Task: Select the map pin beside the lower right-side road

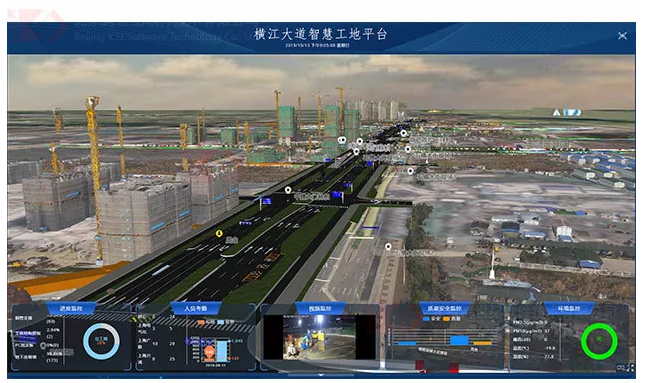Action: click(x=388, y=246)
